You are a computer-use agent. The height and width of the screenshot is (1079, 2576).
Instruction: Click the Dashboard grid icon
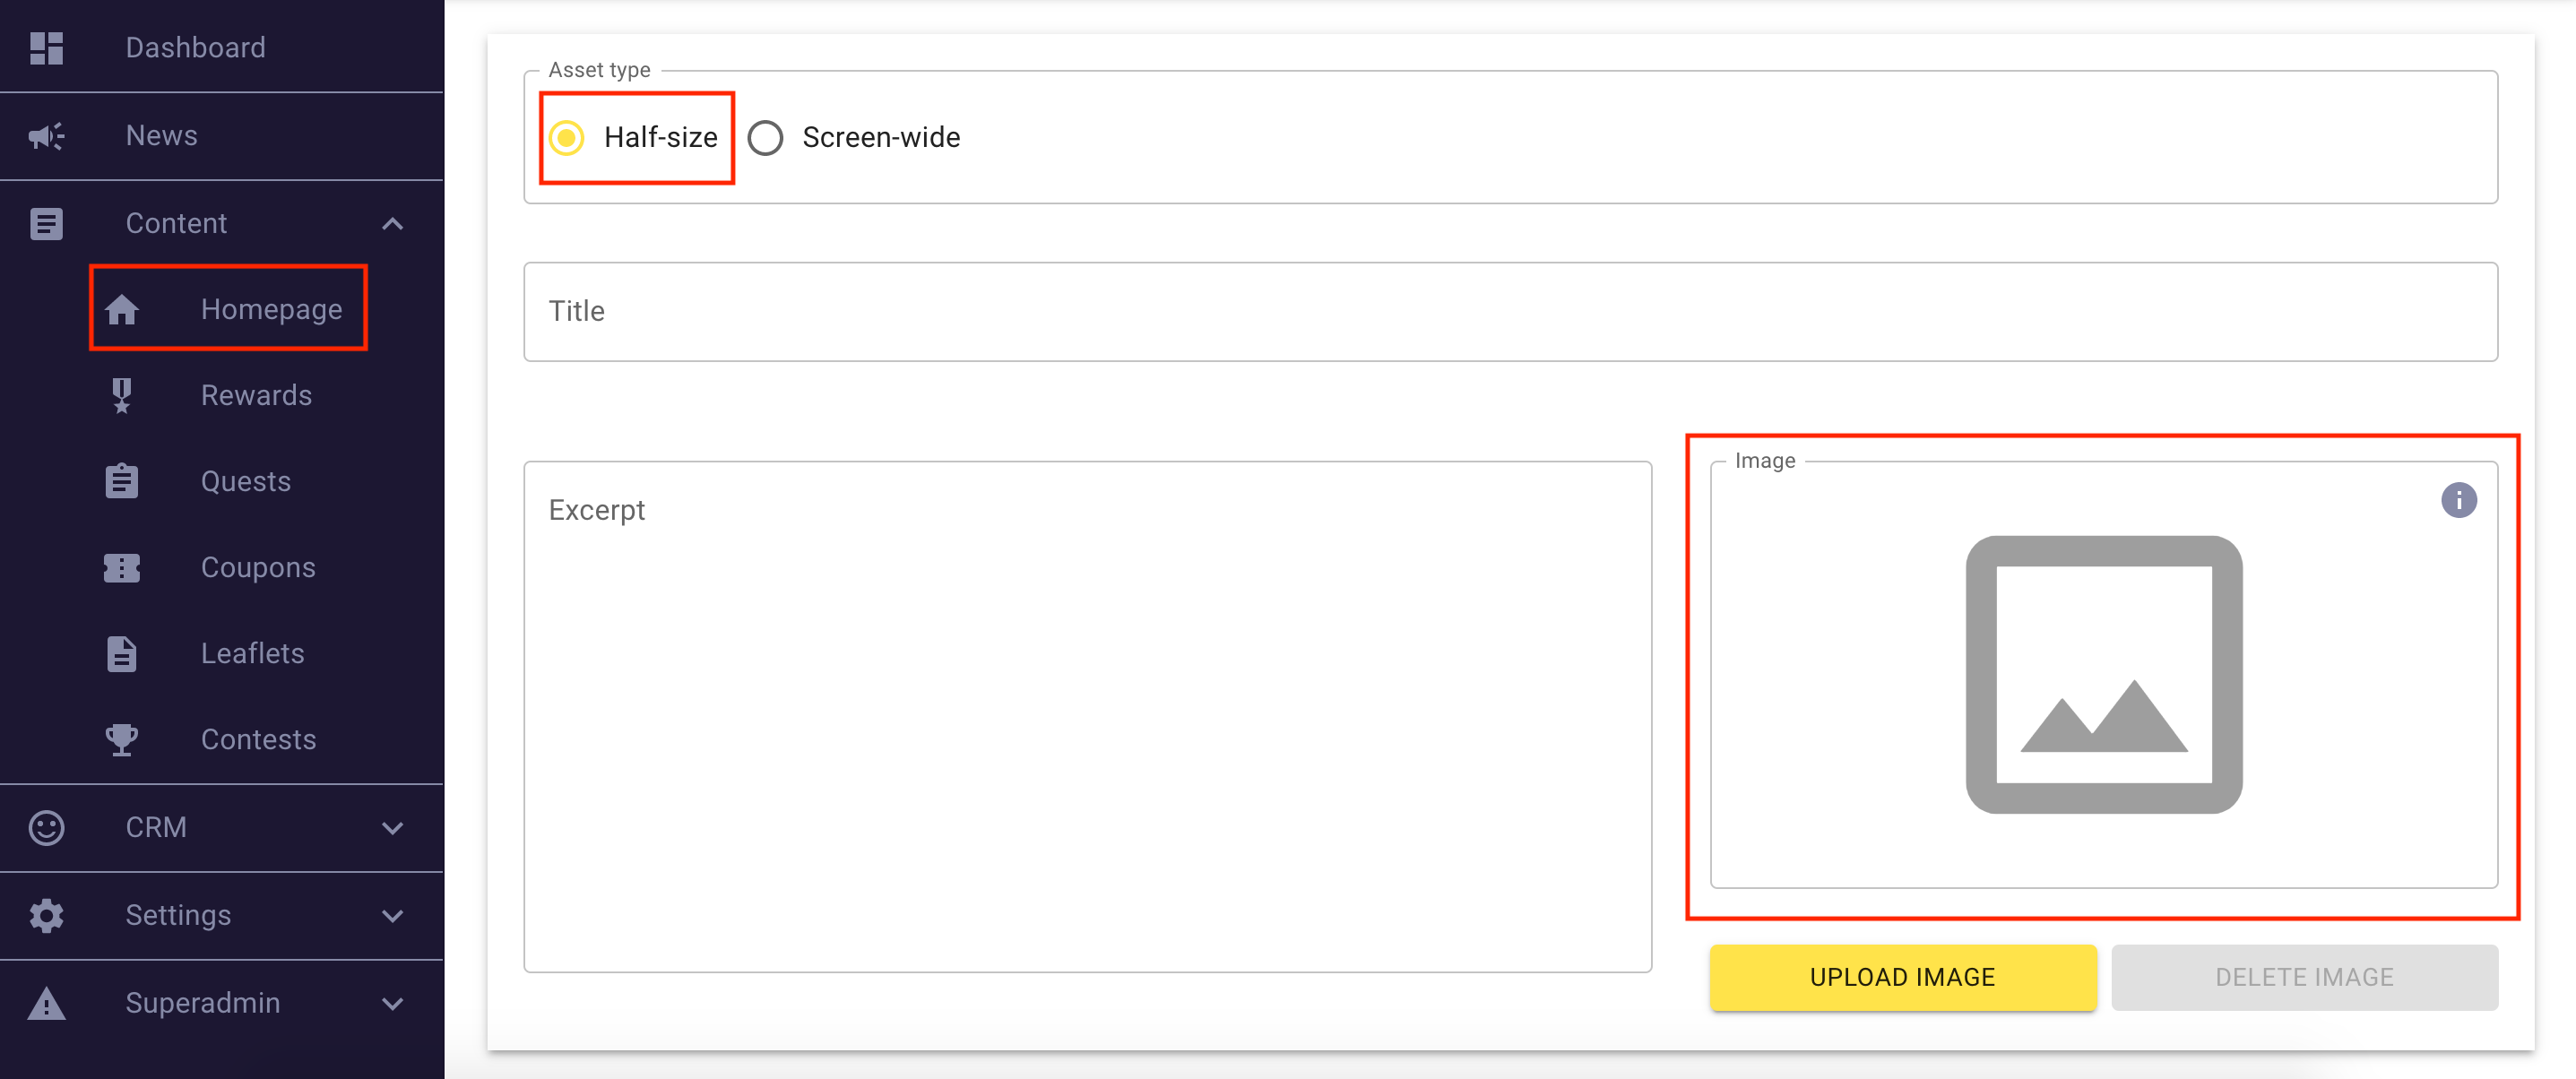[x=46, y=47]
